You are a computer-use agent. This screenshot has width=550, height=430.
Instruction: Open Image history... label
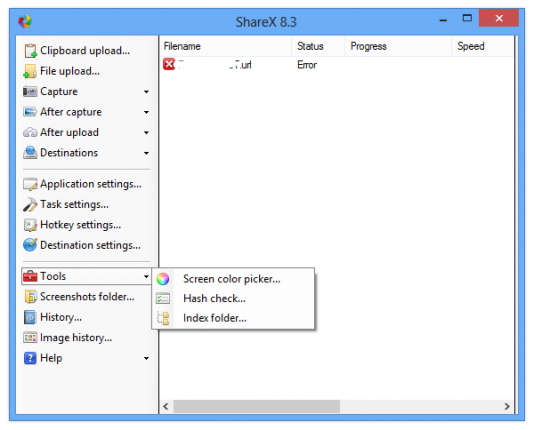(76, 338)
